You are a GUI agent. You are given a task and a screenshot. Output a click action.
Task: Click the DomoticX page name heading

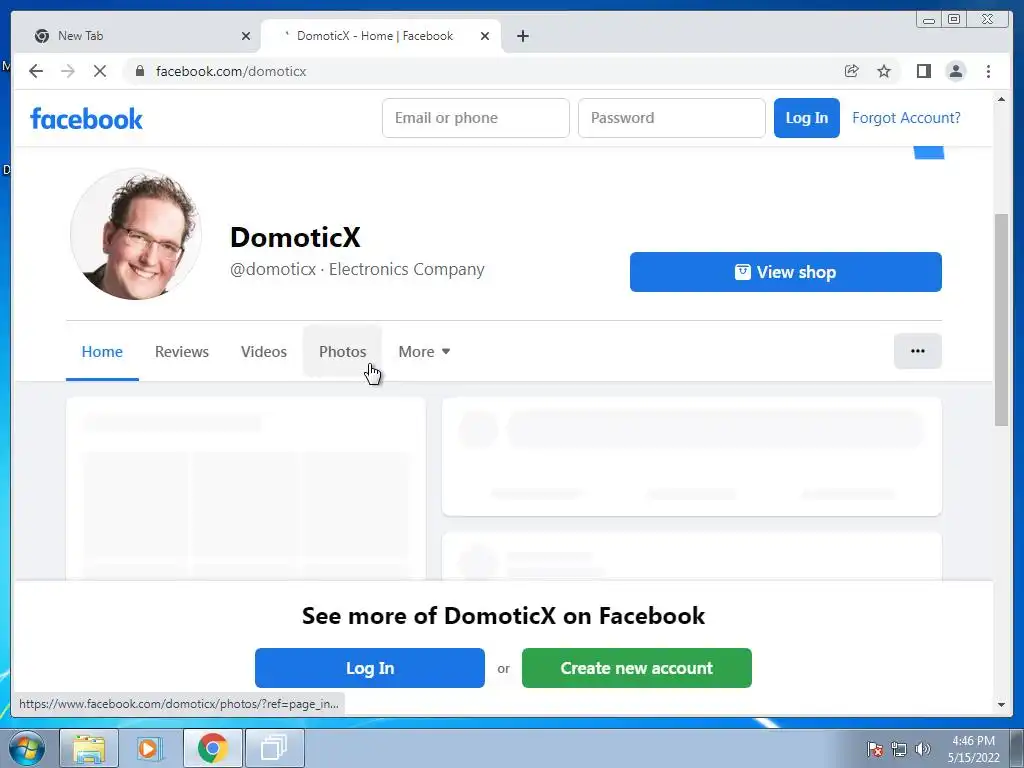(x=295, y=237)
